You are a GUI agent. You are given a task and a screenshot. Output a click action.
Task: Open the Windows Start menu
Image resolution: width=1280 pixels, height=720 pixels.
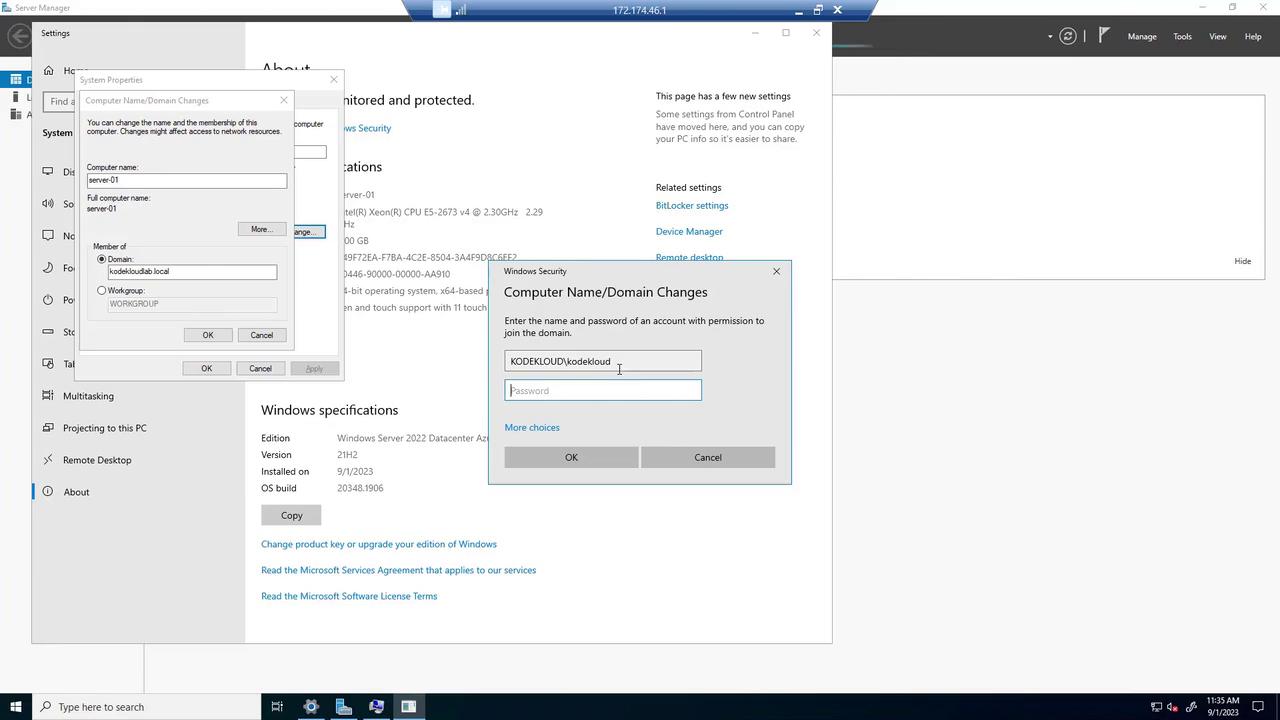[x=15, y=707]
